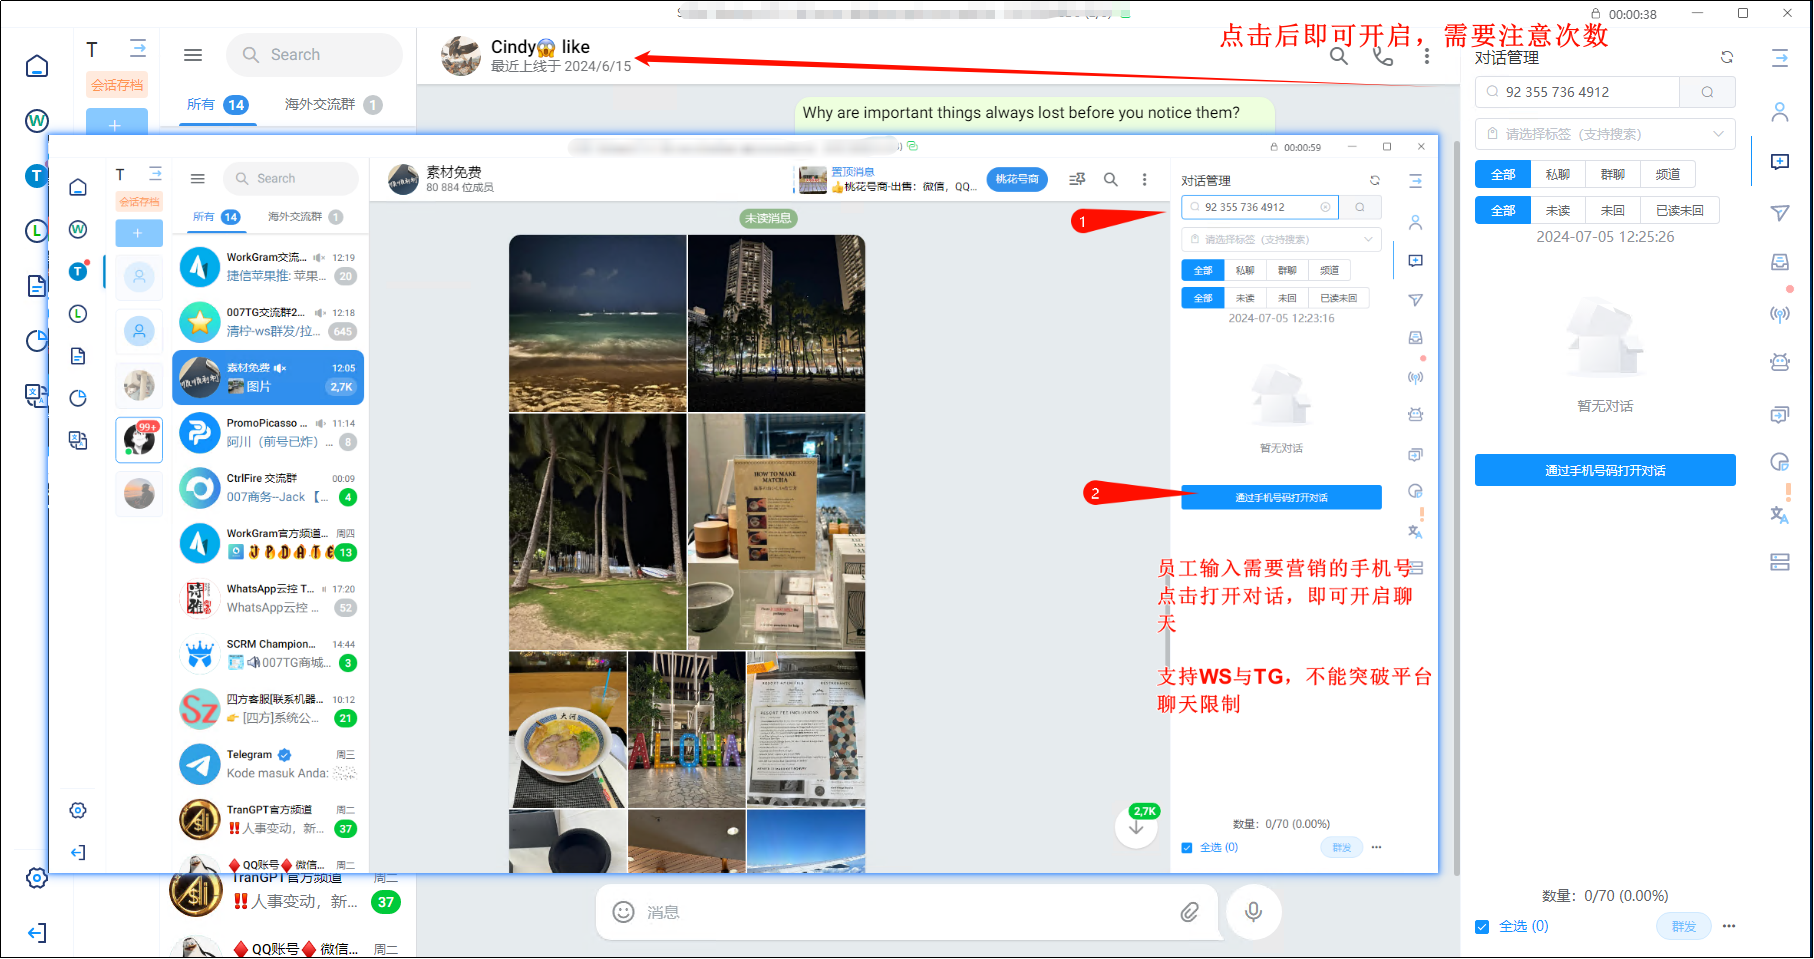Image resolution: width=1814 pixels, height=959 pixels.
Task: Click 群发 button in back window
Action: pyautogui.click(x=1684, y=926)
